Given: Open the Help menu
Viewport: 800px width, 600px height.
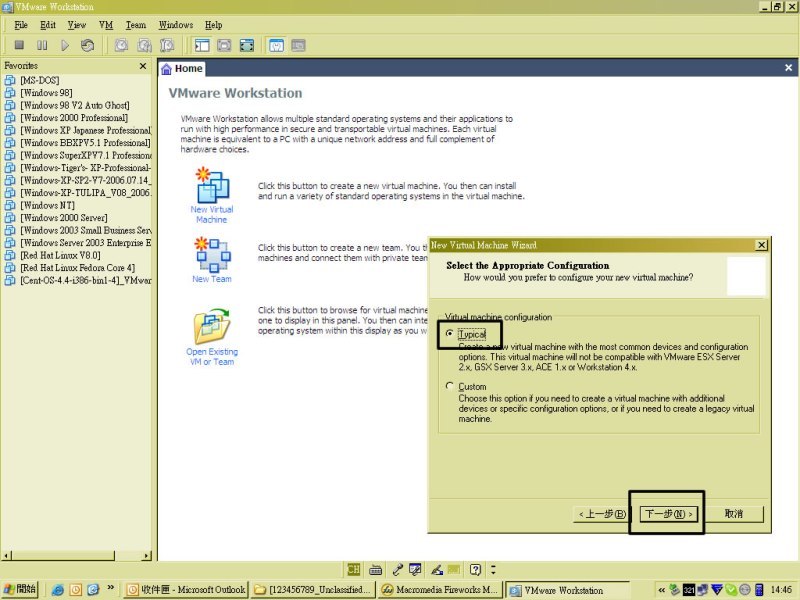Looking at the screenshot, I should [214, 25].
